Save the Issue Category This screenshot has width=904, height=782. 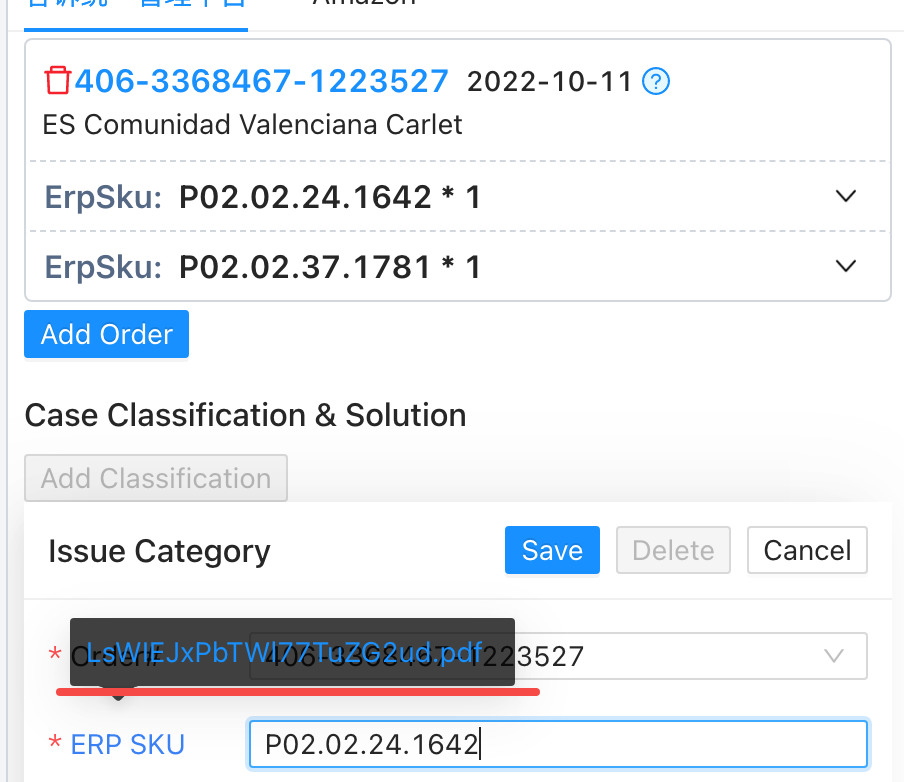tap(552, 550)
